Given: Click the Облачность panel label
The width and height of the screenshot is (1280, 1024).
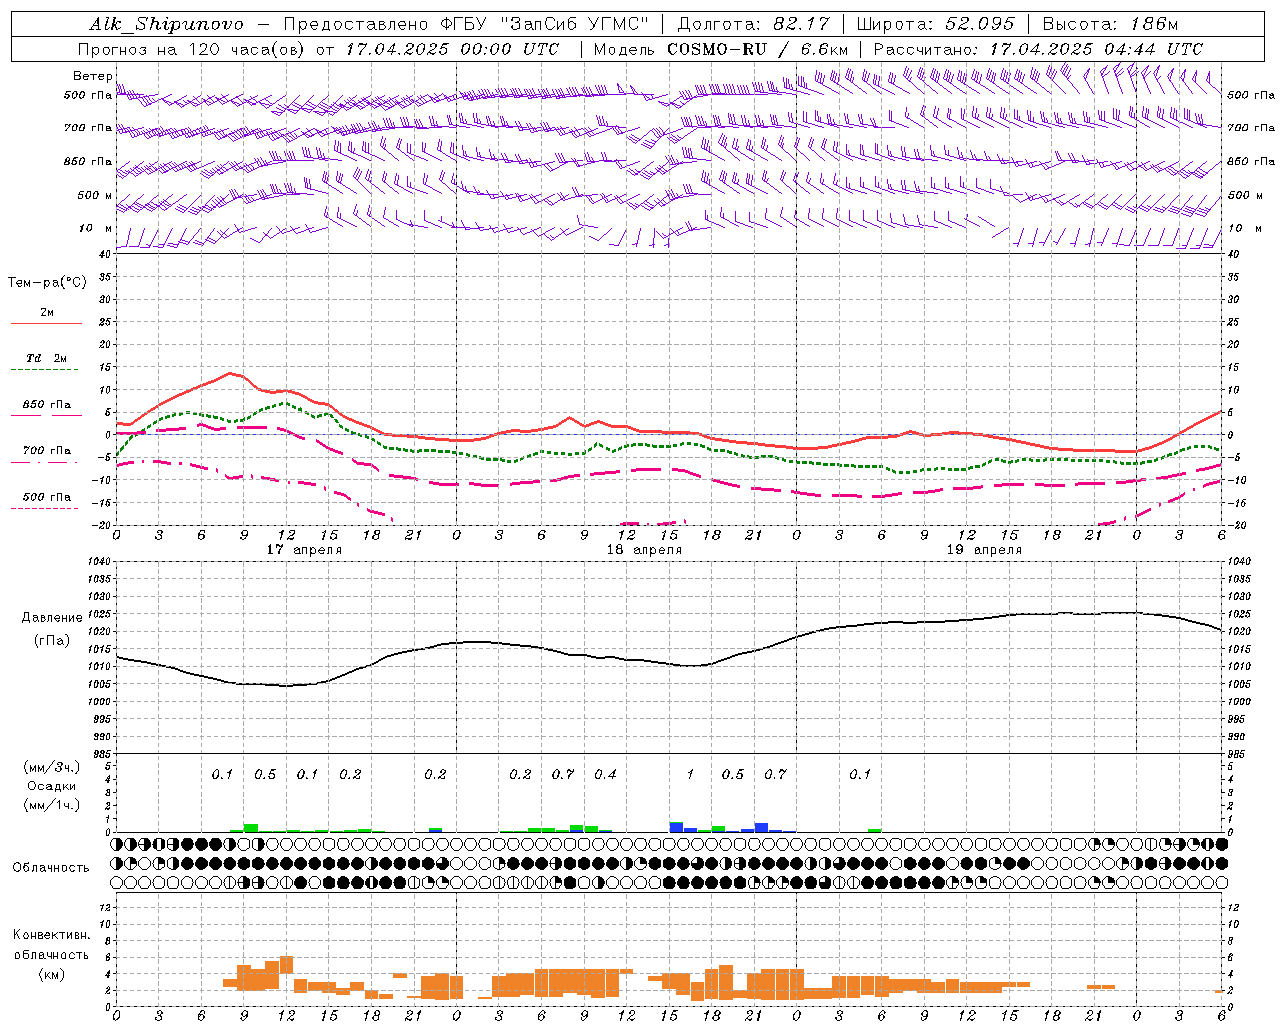Looking at the screenshot, I should [x=51, y=868].
